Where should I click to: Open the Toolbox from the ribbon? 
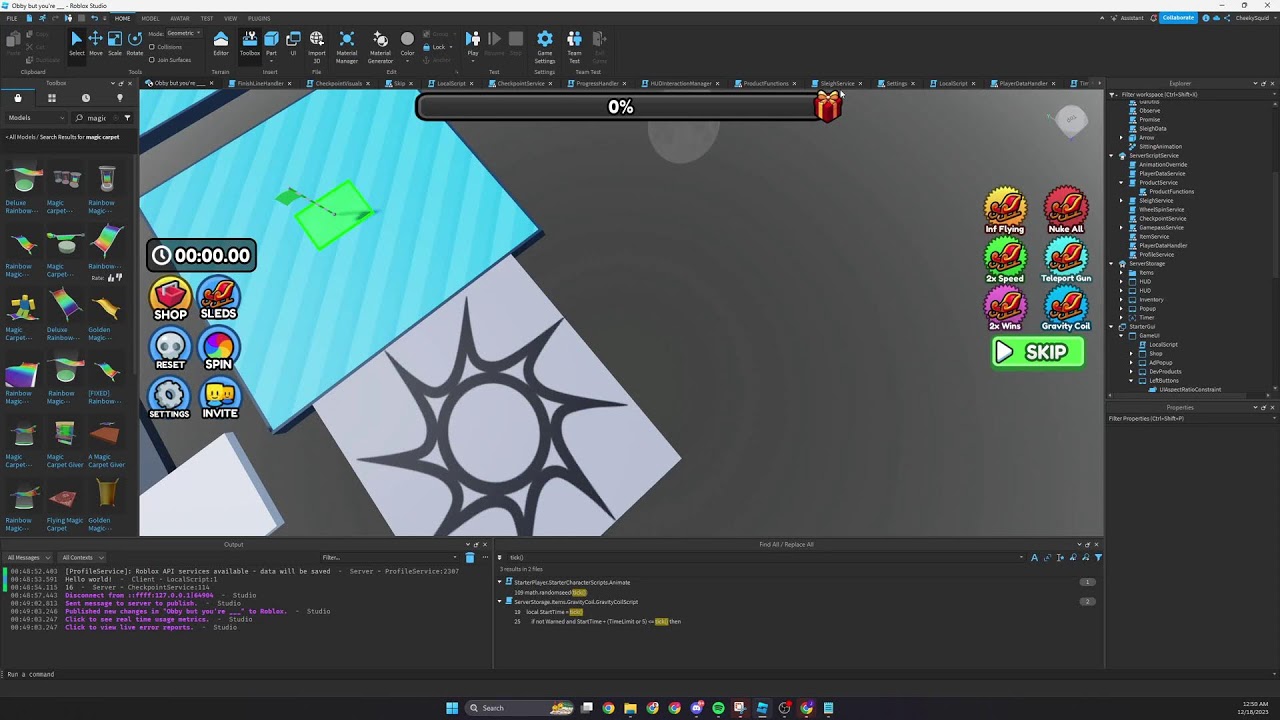tap(250, 43)
